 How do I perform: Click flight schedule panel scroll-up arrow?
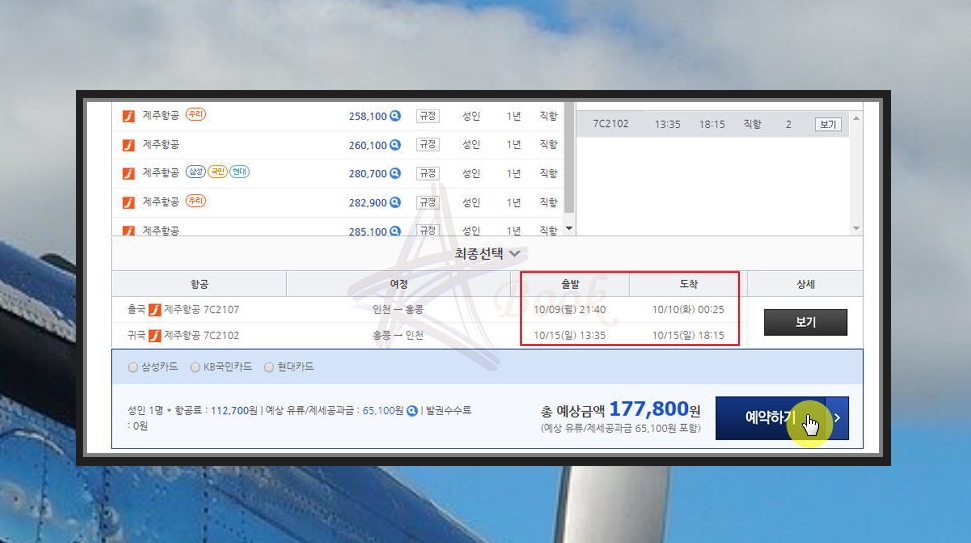(856, 118)
